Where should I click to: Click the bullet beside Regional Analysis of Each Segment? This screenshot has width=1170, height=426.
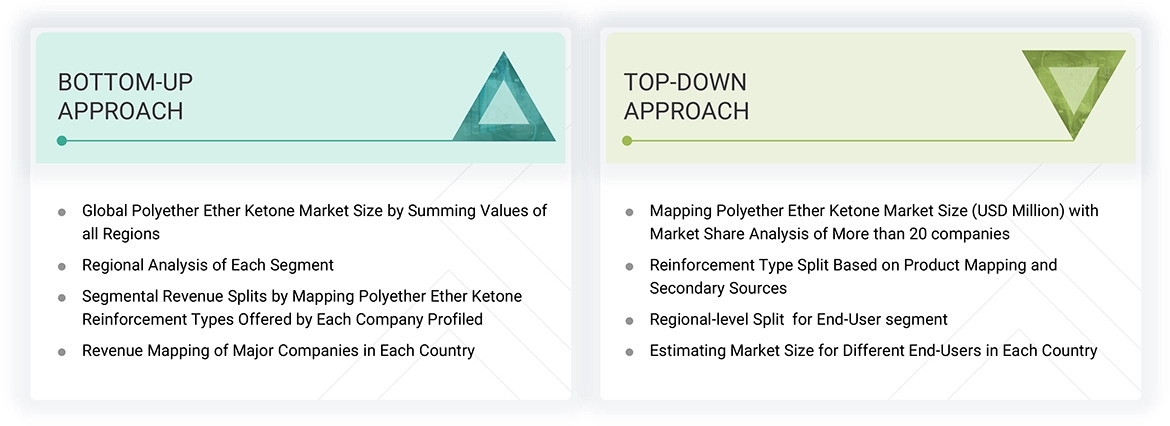pos(62,266)
